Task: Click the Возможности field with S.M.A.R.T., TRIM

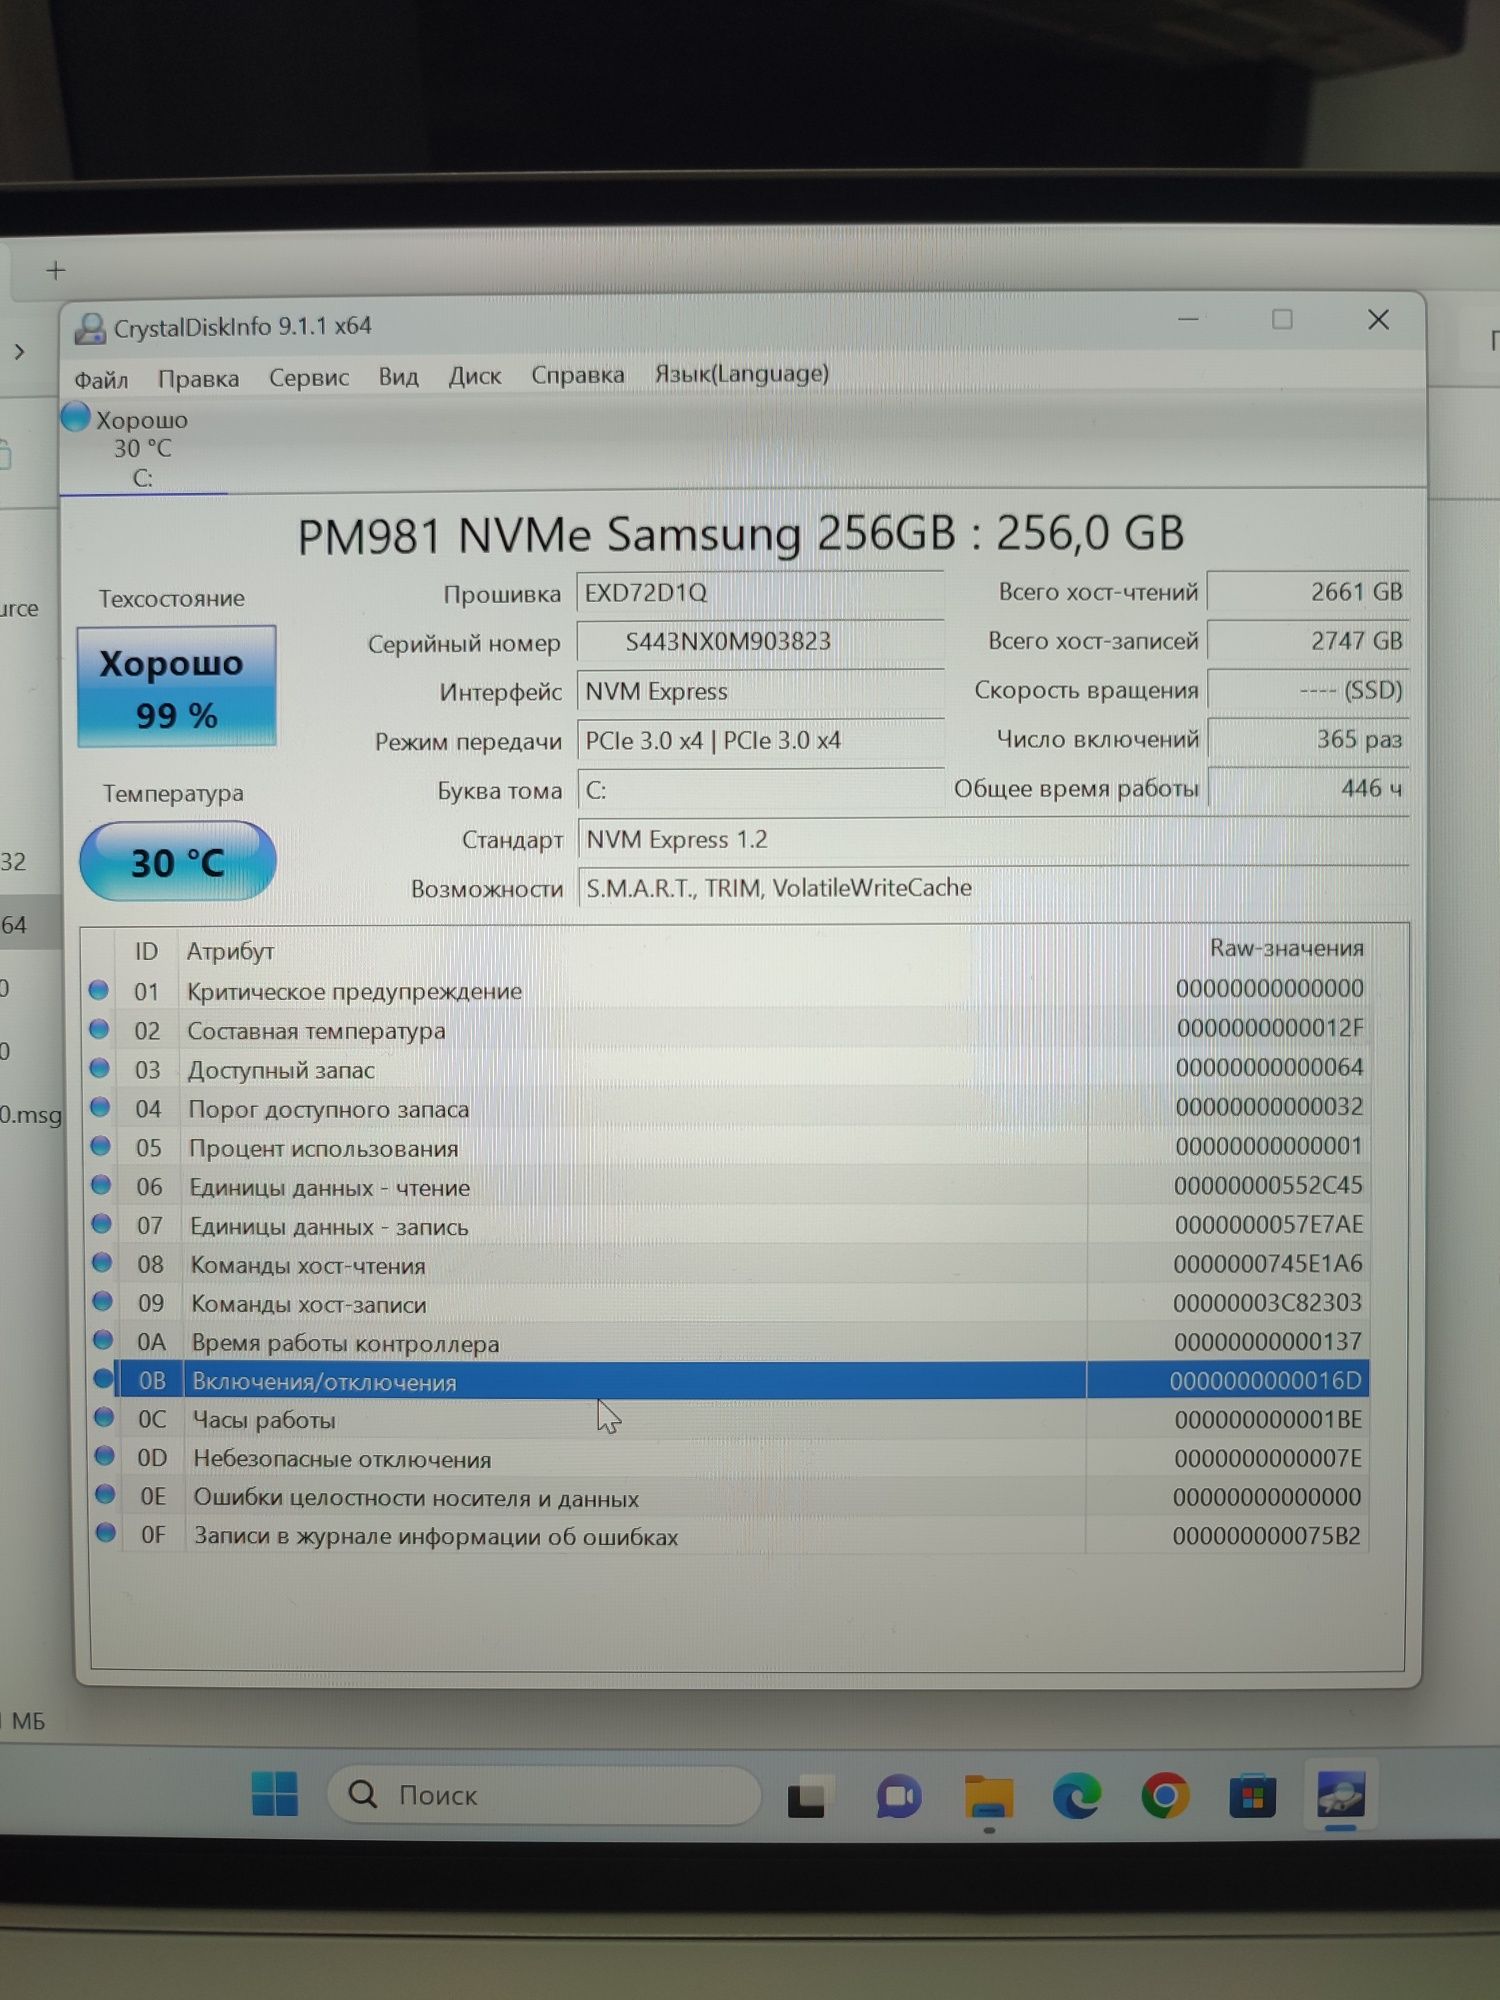Action: pos(992,888)
